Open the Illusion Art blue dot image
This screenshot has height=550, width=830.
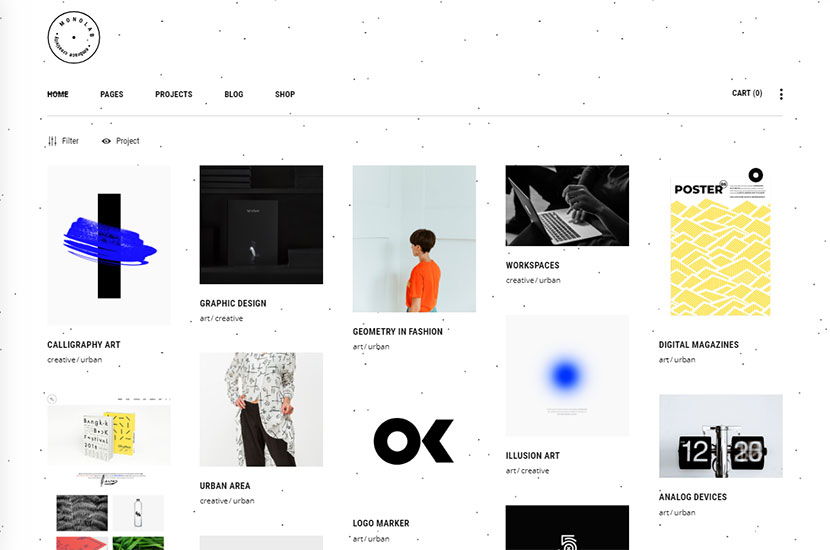pyautogui.click(x=567, y=376)
